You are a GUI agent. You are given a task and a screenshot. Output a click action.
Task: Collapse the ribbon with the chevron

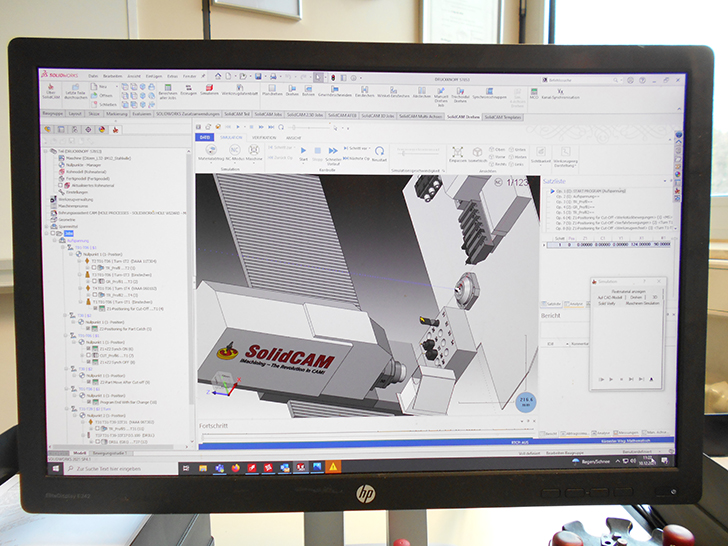(679, 109)
